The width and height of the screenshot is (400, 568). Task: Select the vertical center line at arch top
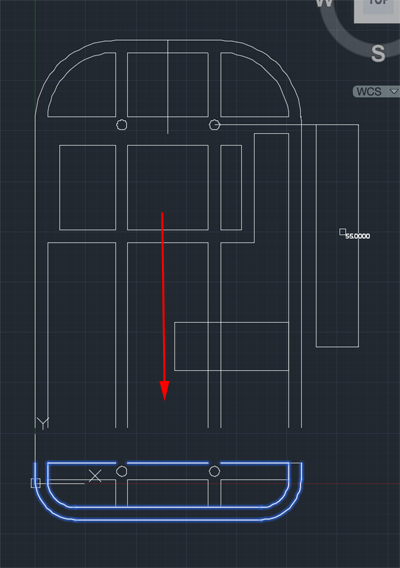167,87
